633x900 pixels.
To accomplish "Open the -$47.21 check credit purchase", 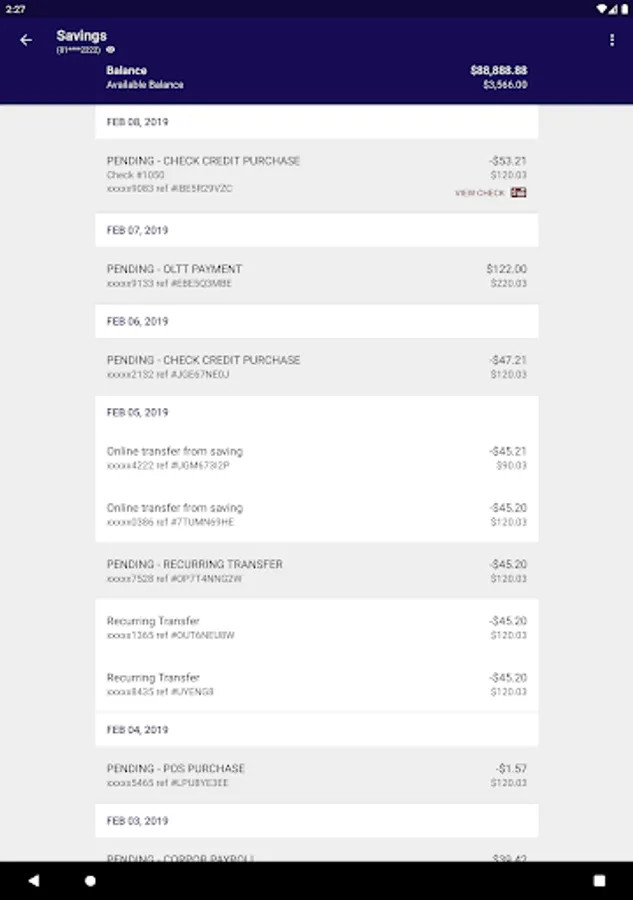I will (316, 367).
